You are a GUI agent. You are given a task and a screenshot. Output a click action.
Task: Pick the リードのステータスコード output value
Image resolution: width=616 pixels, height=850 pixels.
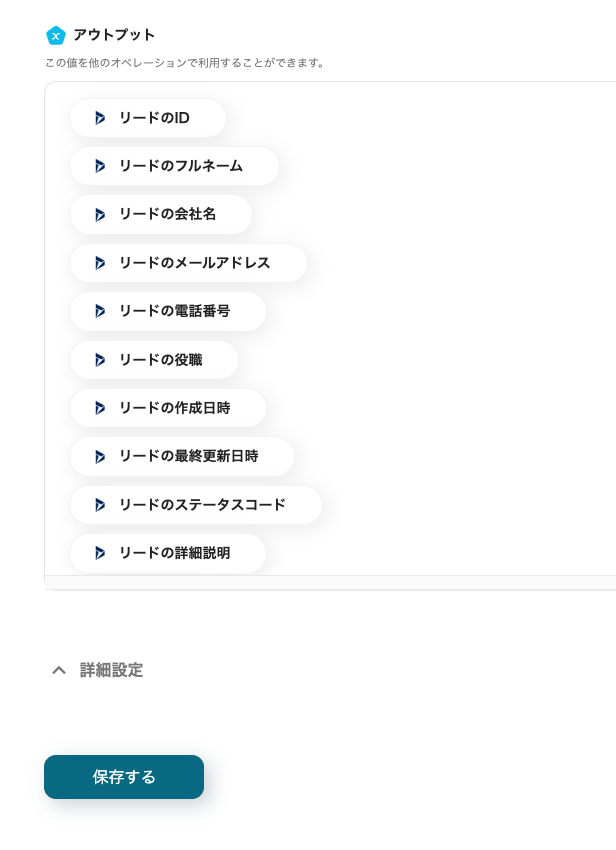[x=202, y=505]
